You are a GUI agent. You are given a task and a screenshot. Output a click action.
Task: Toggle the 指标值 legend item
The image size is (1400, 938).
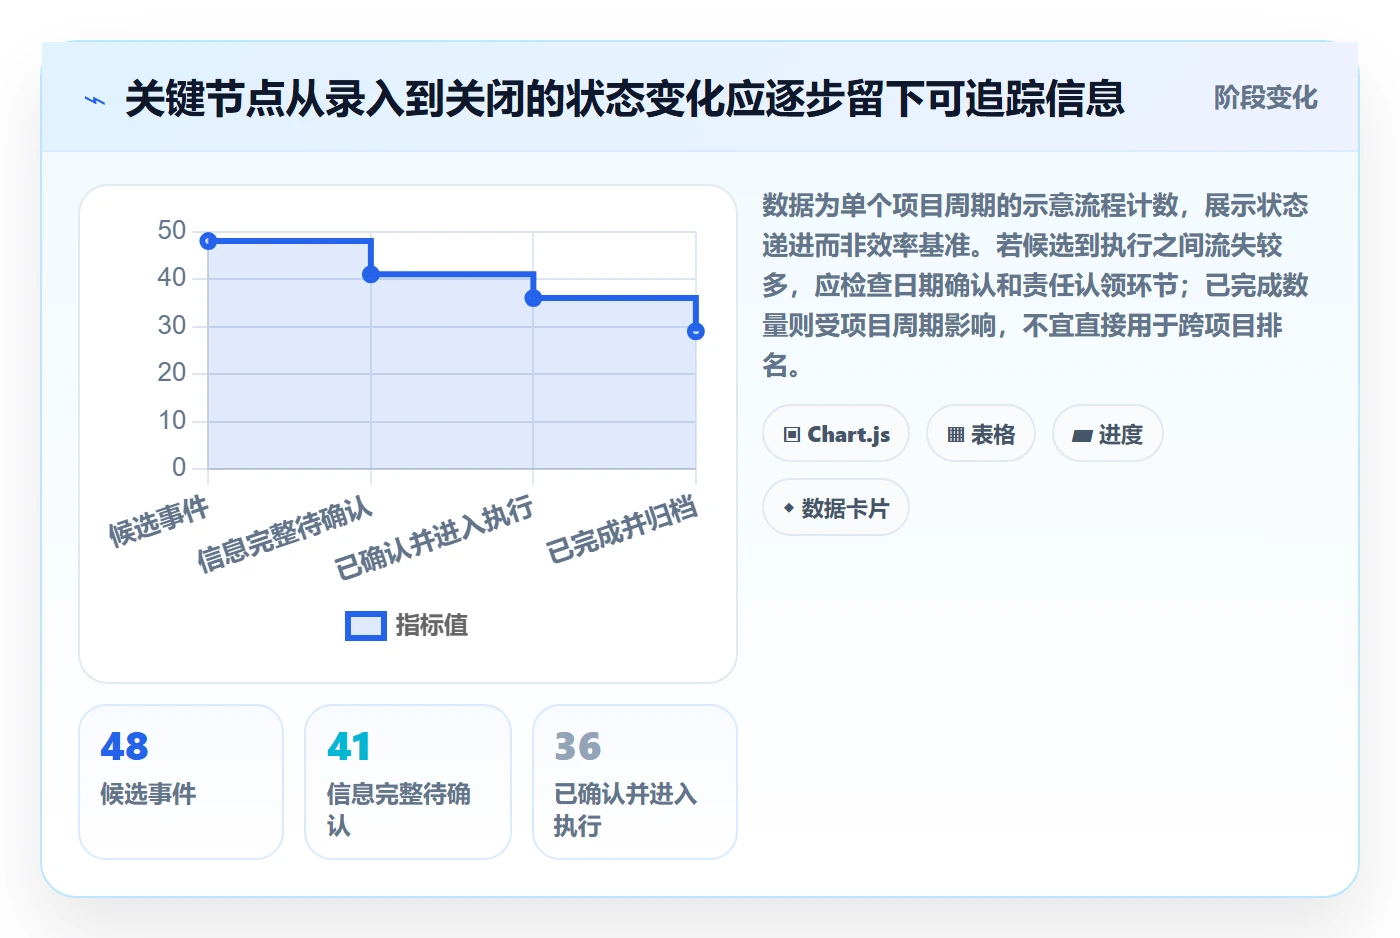pyautogui.click(x=407, y=626)
